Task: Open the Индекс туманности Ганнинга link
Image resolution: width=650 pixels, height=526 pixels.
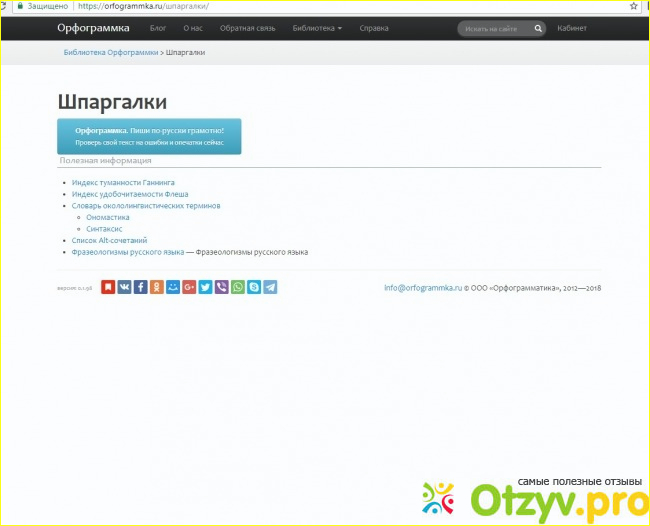Action: [x=123, y=183]
